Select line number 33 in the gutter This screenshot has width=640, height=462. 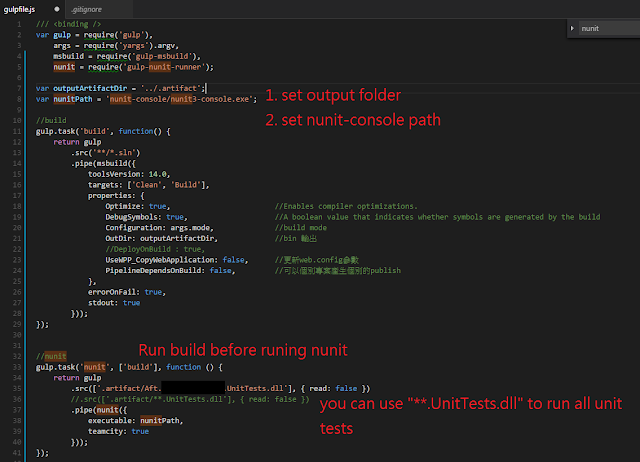[x=17, y=367]
